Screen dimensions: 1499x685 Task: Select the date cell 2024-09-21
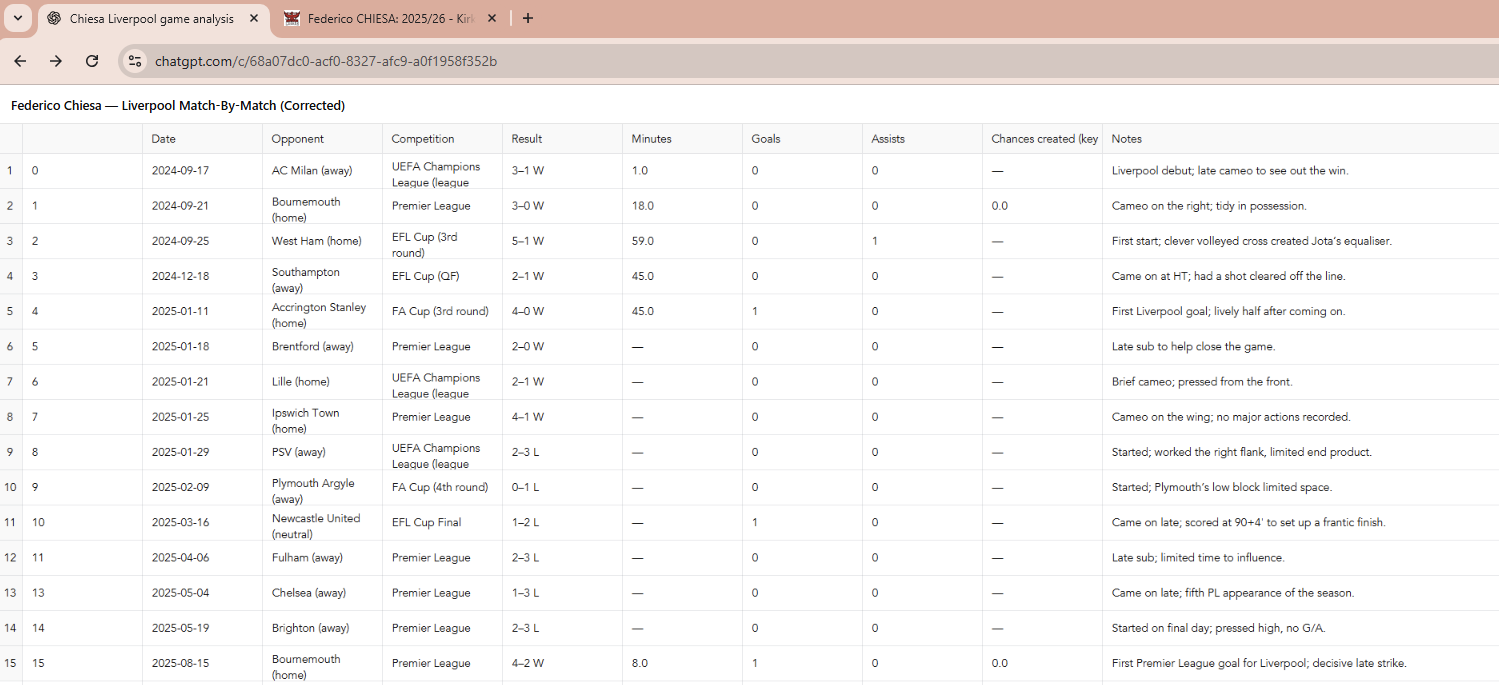[202, 206]
